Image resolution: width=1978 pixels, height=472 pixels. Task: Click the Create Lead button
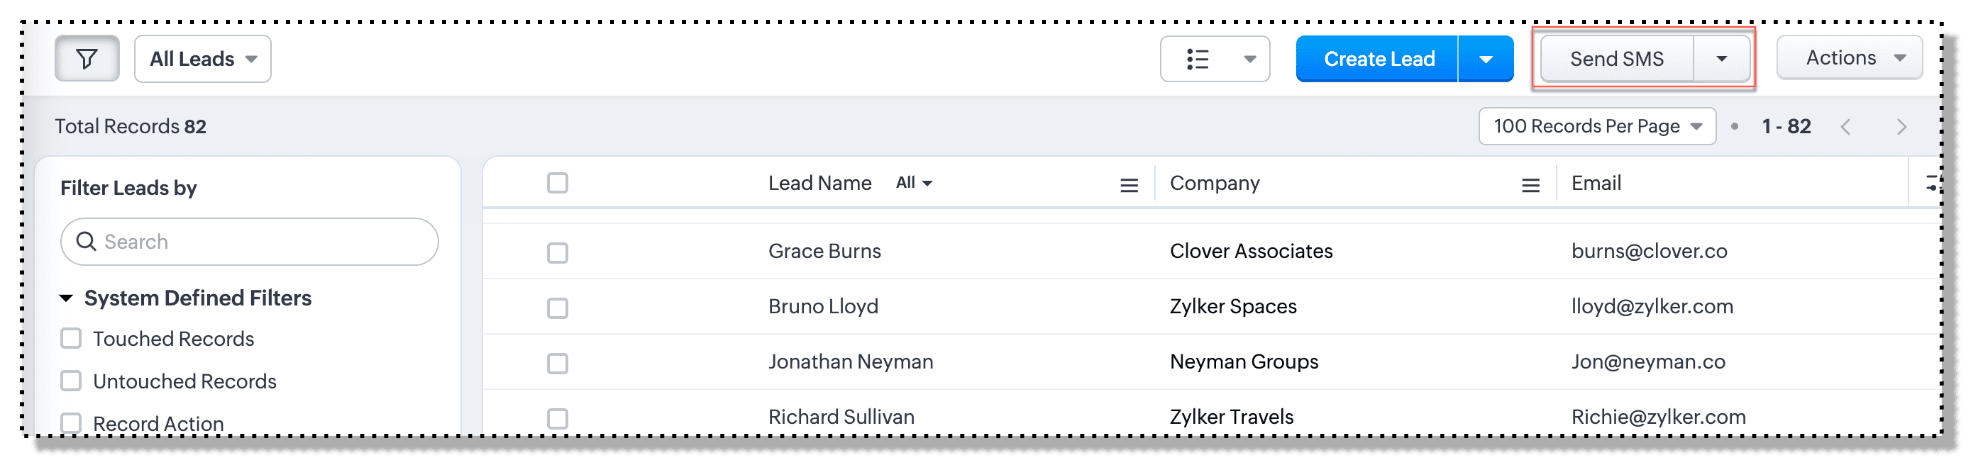click(x=1378, y=59)
